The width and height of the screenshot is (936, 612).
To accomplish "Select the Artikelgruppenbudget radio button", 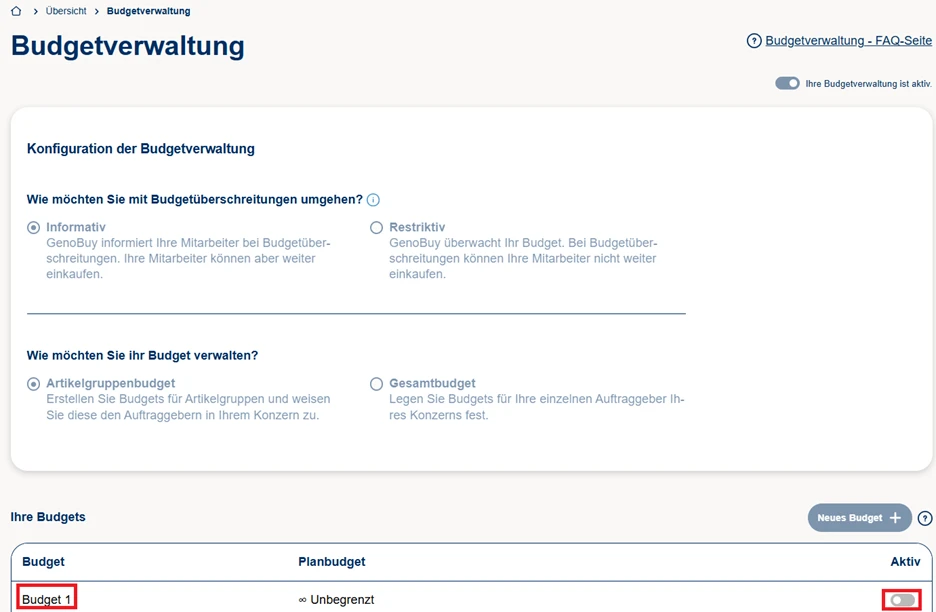I will [x=34, y=384].
